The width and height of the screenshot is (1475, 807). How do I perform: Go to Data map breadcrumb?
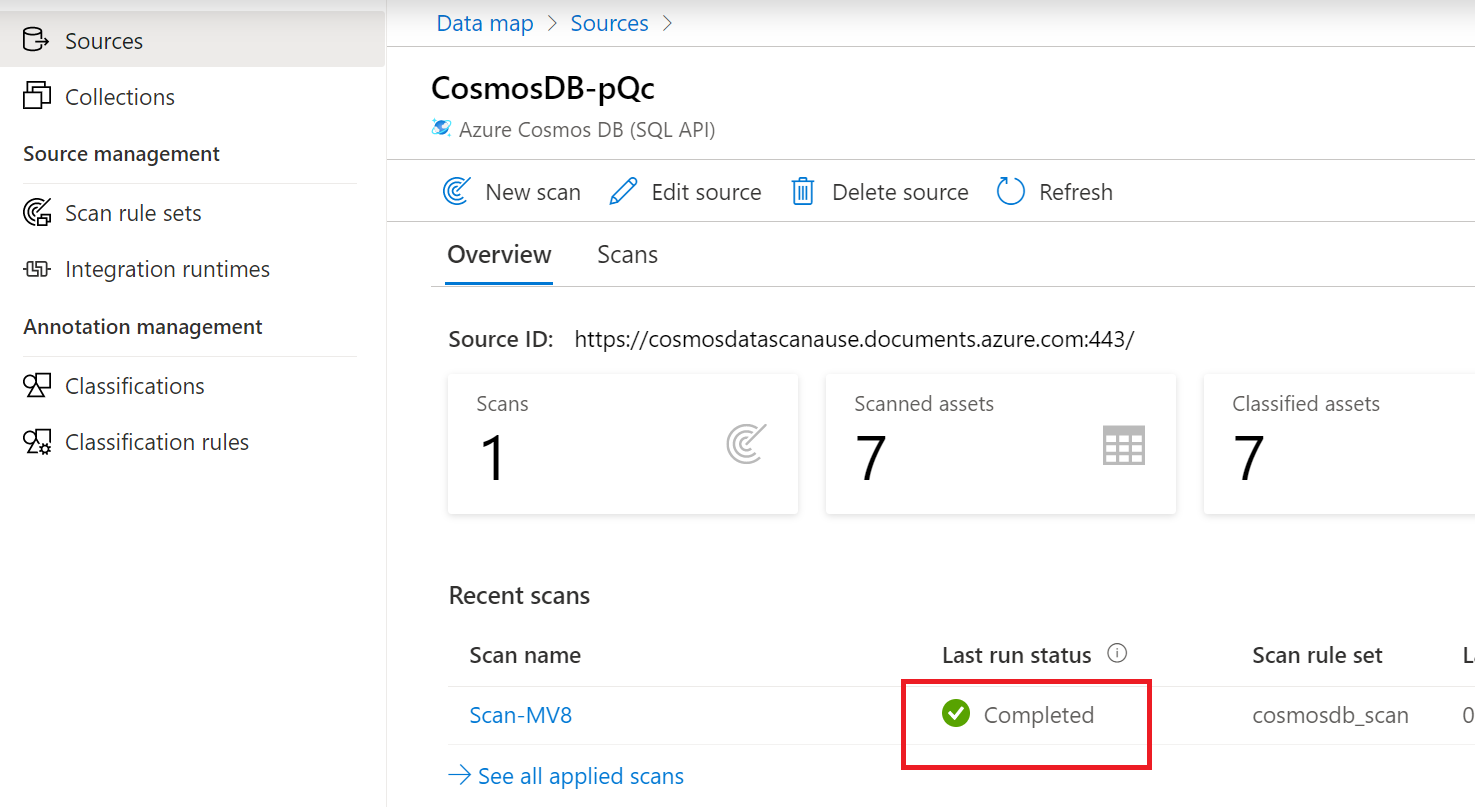[x=485, y=23]
